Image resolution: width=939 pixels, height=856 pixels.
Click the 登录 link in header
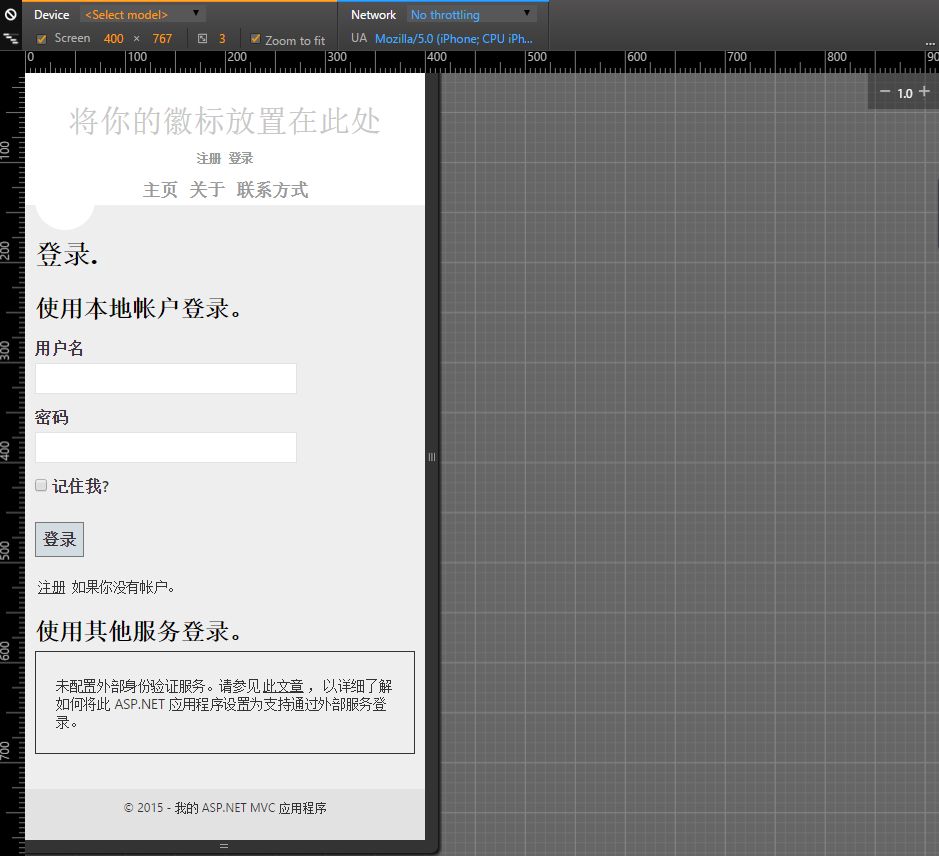point(241,159)
